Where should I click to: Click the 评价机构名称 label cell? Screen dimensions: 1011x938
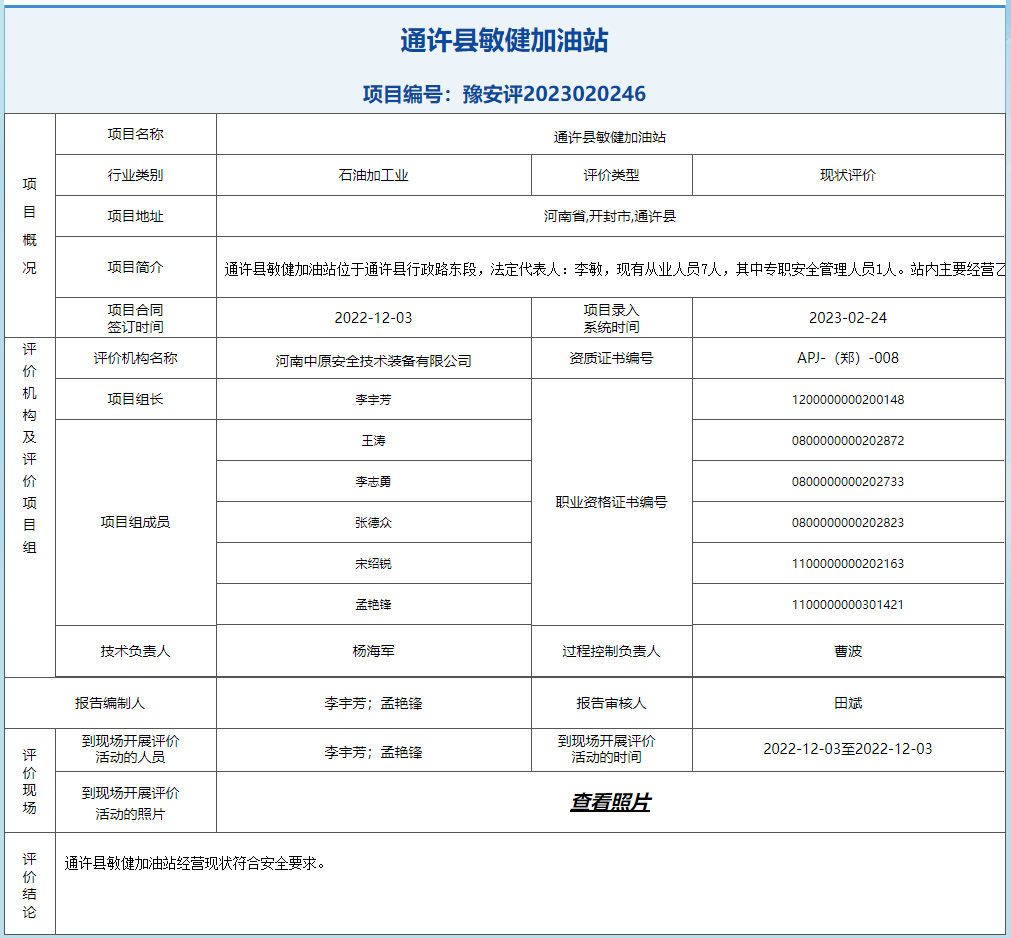tap(135, 358)
